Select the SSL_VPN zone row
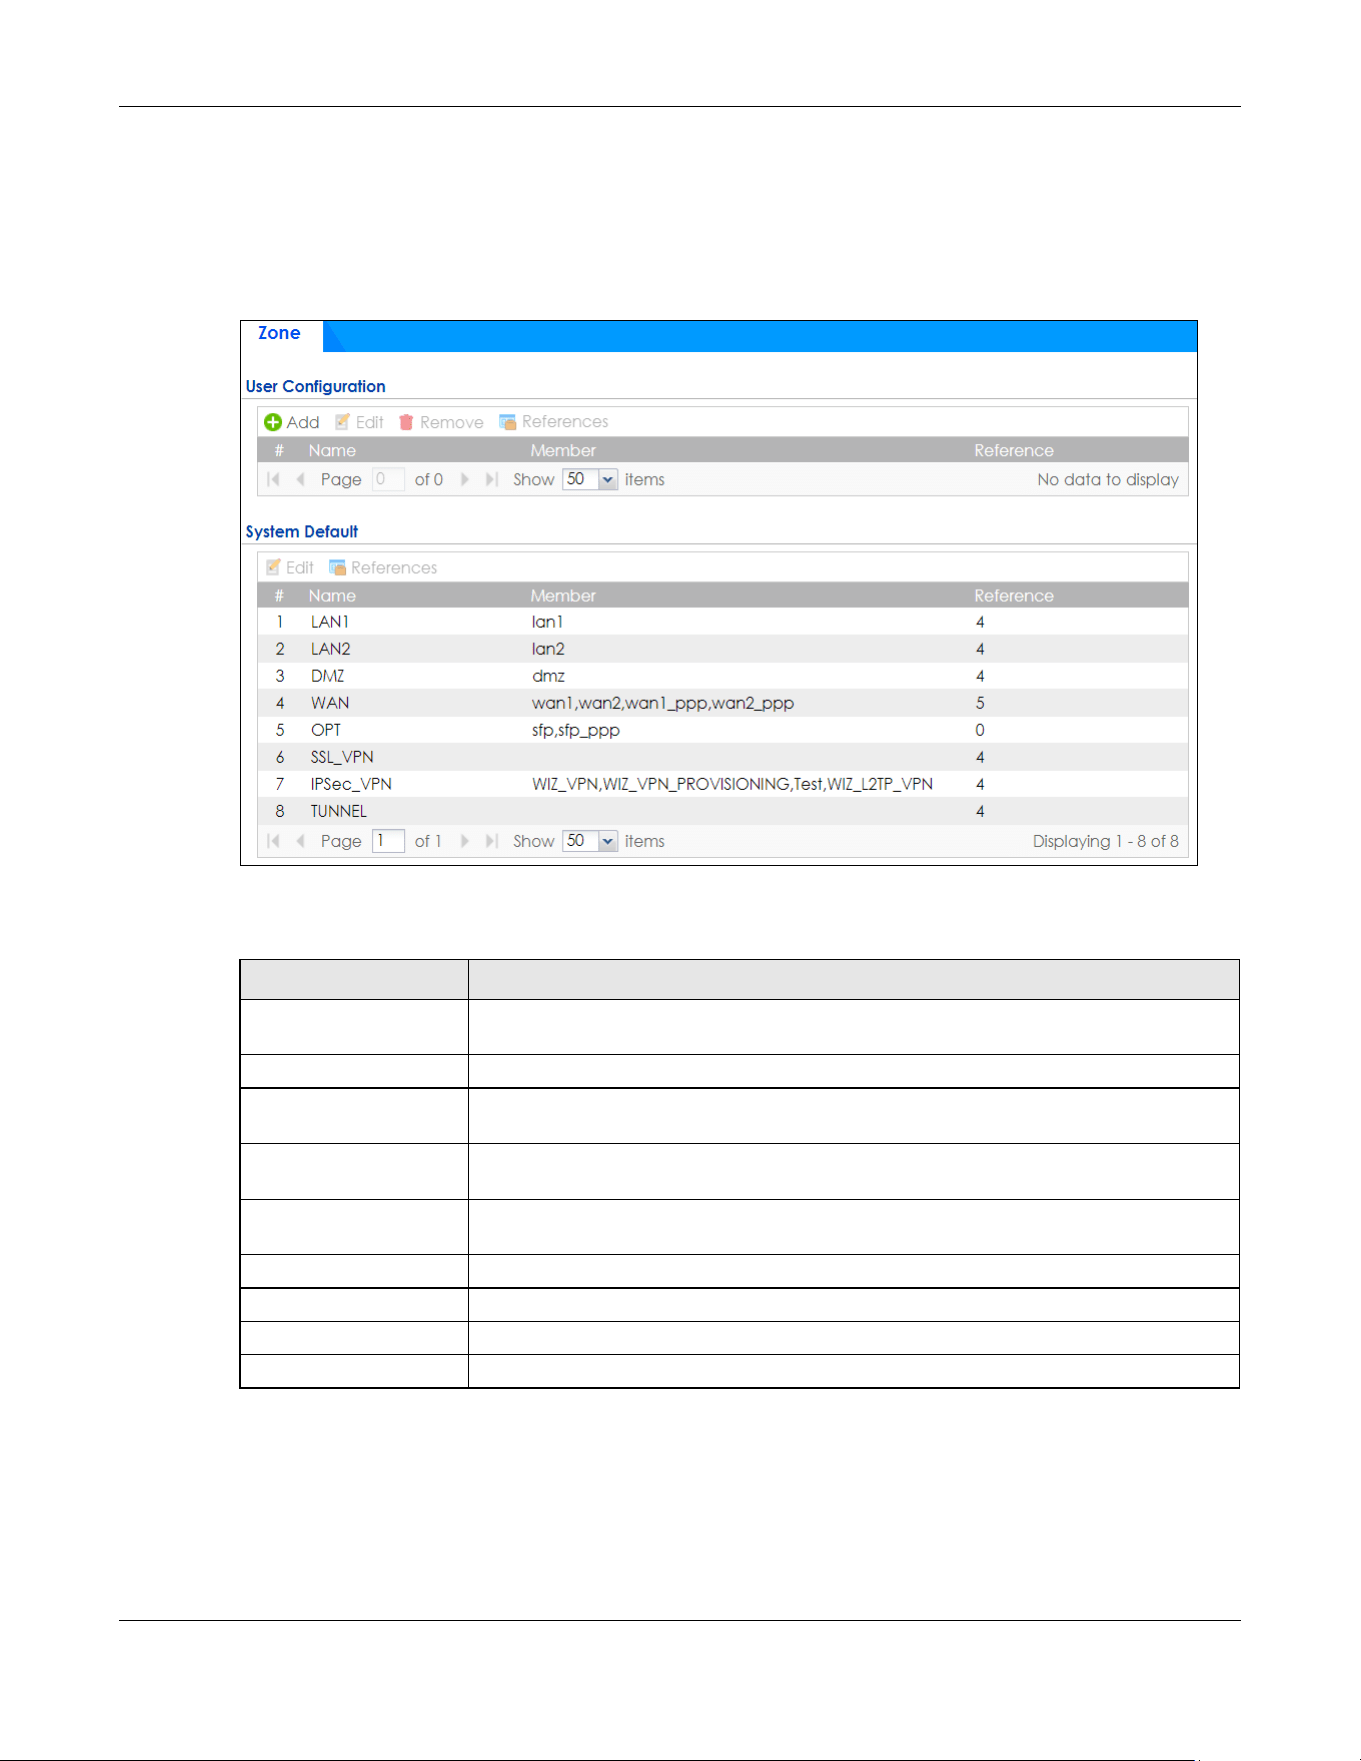Image resolution: width=1361 pixels, height=1761 pixels. (x=723, y=757)
